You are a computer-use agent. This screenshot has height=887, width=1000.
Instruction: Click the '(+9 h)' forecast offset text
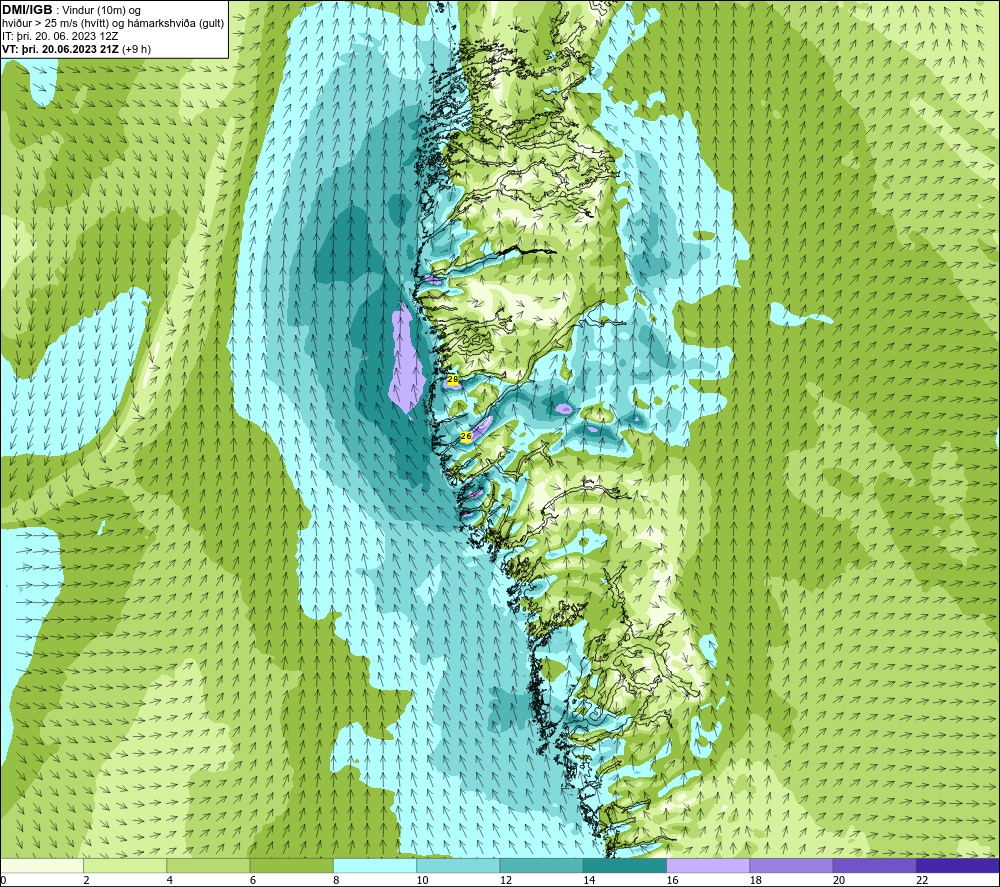point(136,49)
